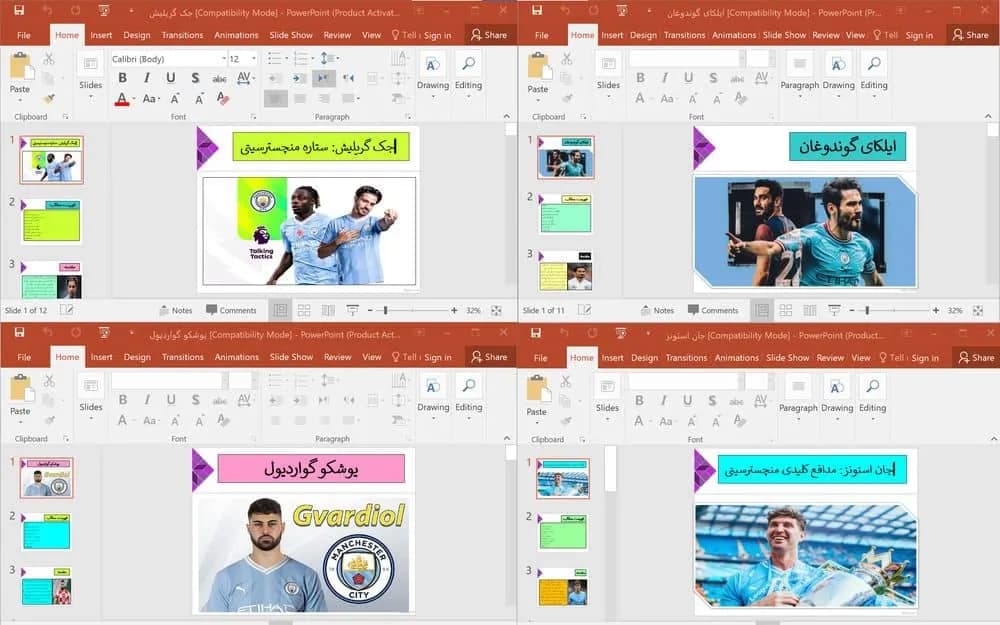
Task: Select slide 3 thumbnail in the Stones window
Action: click(563, 587)
